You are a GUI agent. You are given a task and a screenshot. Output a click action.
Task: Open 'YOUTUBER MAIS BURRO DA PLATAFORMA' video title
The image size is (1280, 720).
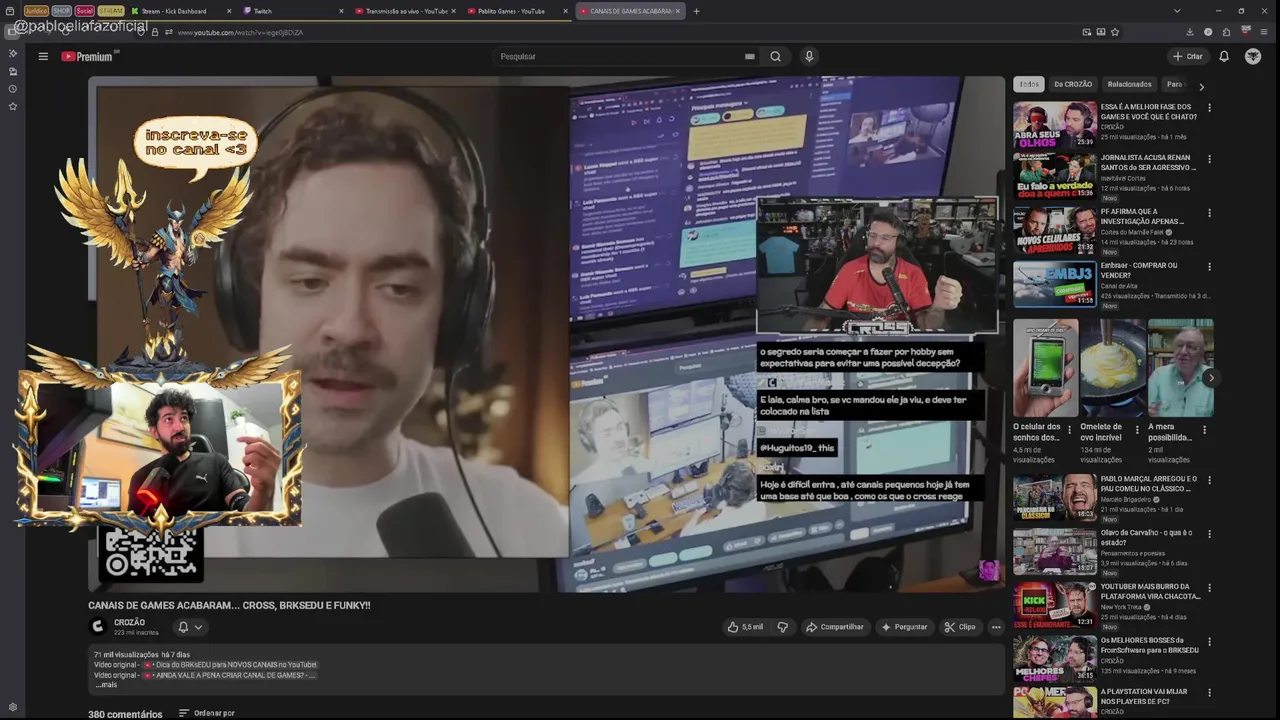pyautogui.click(x=1150, y=591)
